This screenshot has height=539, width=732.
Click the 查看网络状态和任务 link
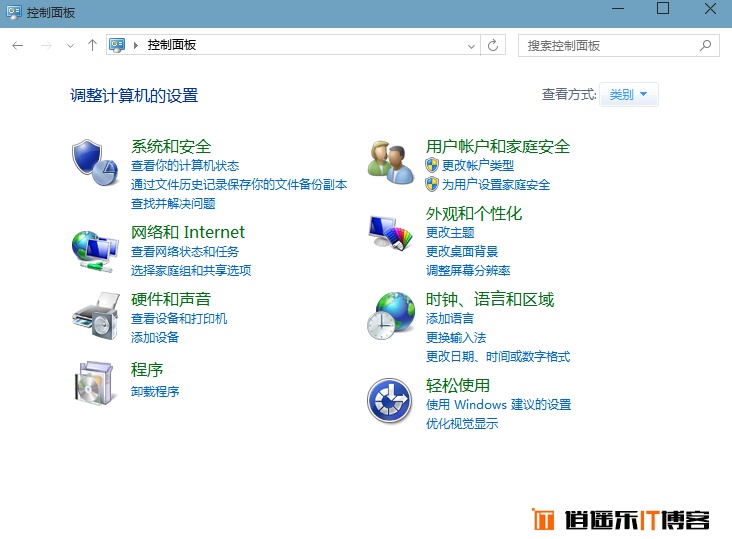coord(185,252)
